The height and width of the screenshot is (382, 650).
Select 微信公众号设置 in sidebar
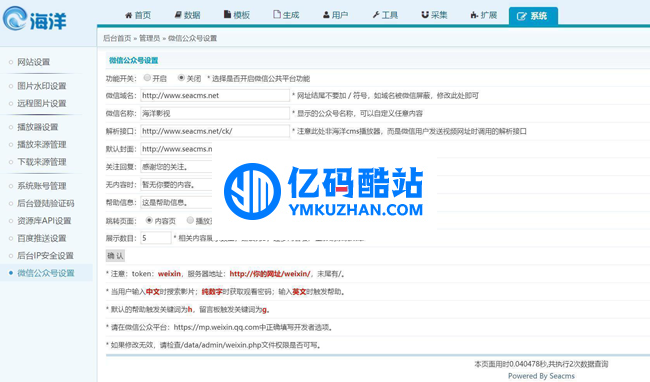pyautogui.click(x=46, y=273)
